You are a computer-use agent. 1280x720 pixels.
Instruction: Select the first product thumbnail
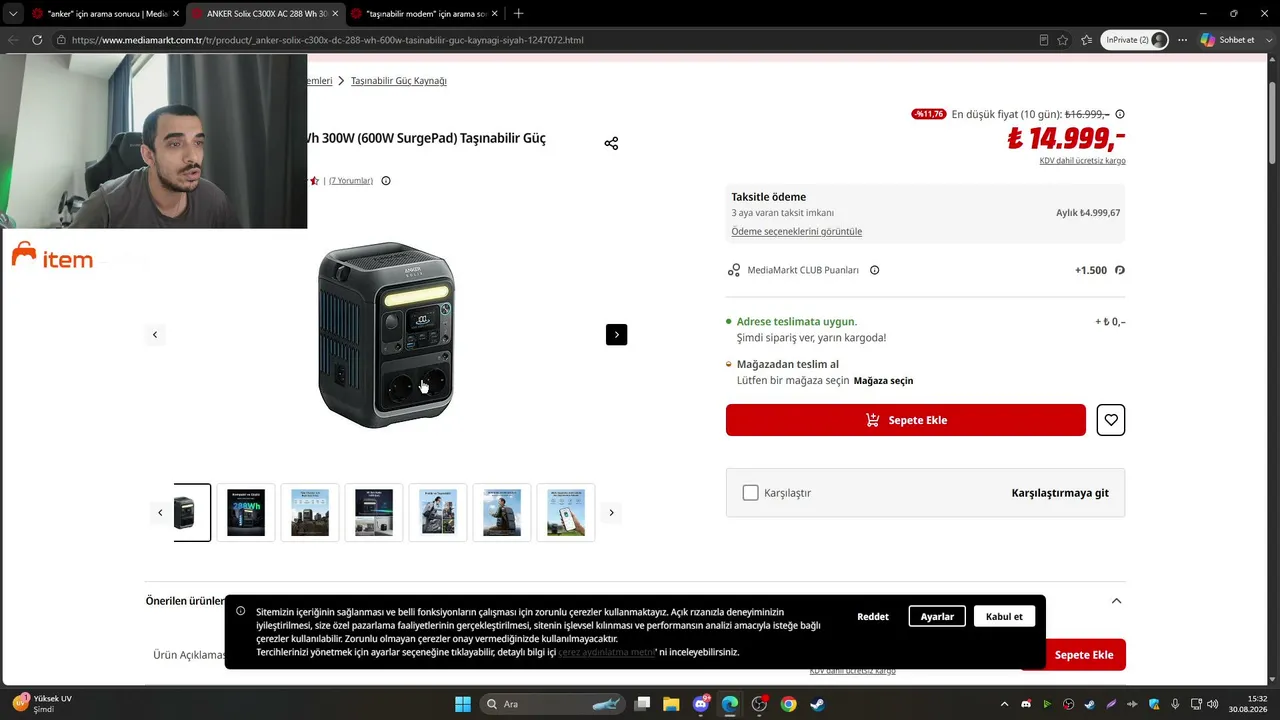pyautogui.click(x=192, y=513)
